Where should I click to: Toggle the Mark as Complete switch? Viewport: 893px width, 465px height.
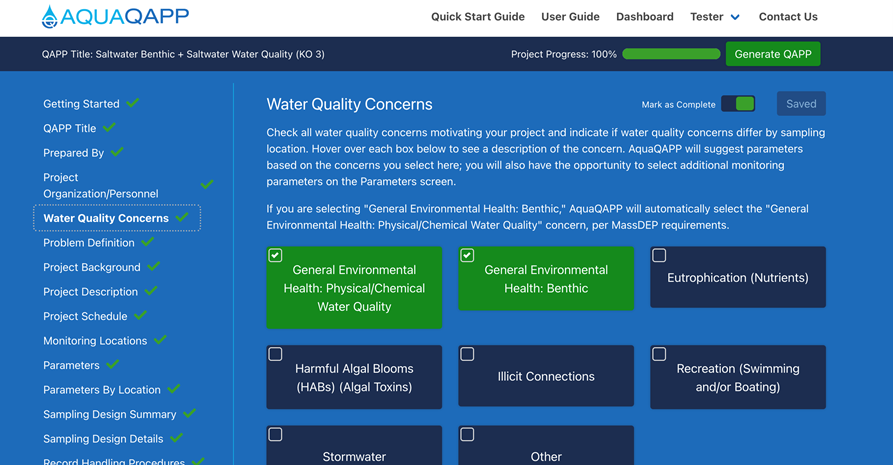tap(738, 104)
